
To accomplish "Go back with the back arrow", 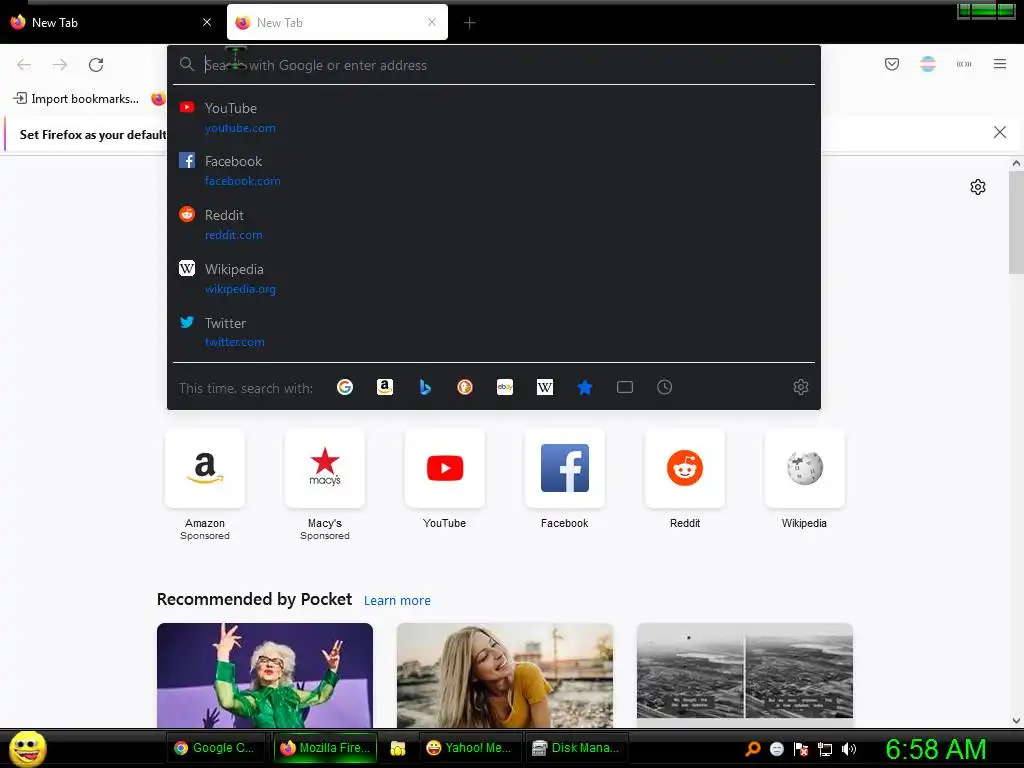I will point(24,65).
